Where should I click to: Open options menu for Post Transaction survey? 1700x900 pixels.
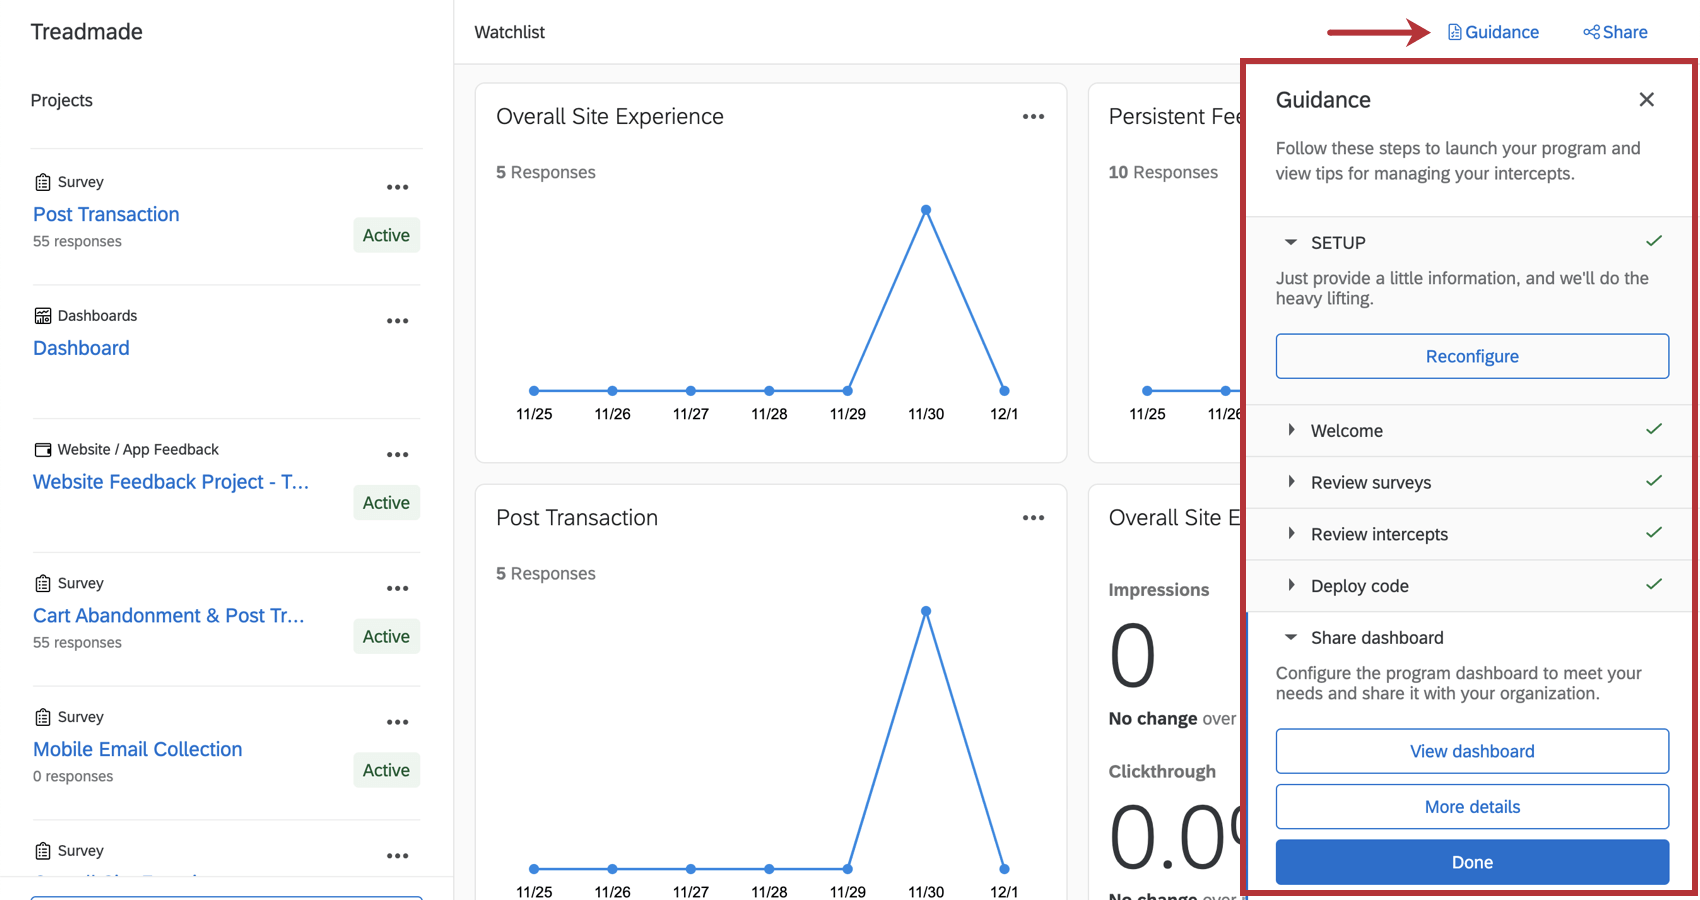tap(398, 187)
